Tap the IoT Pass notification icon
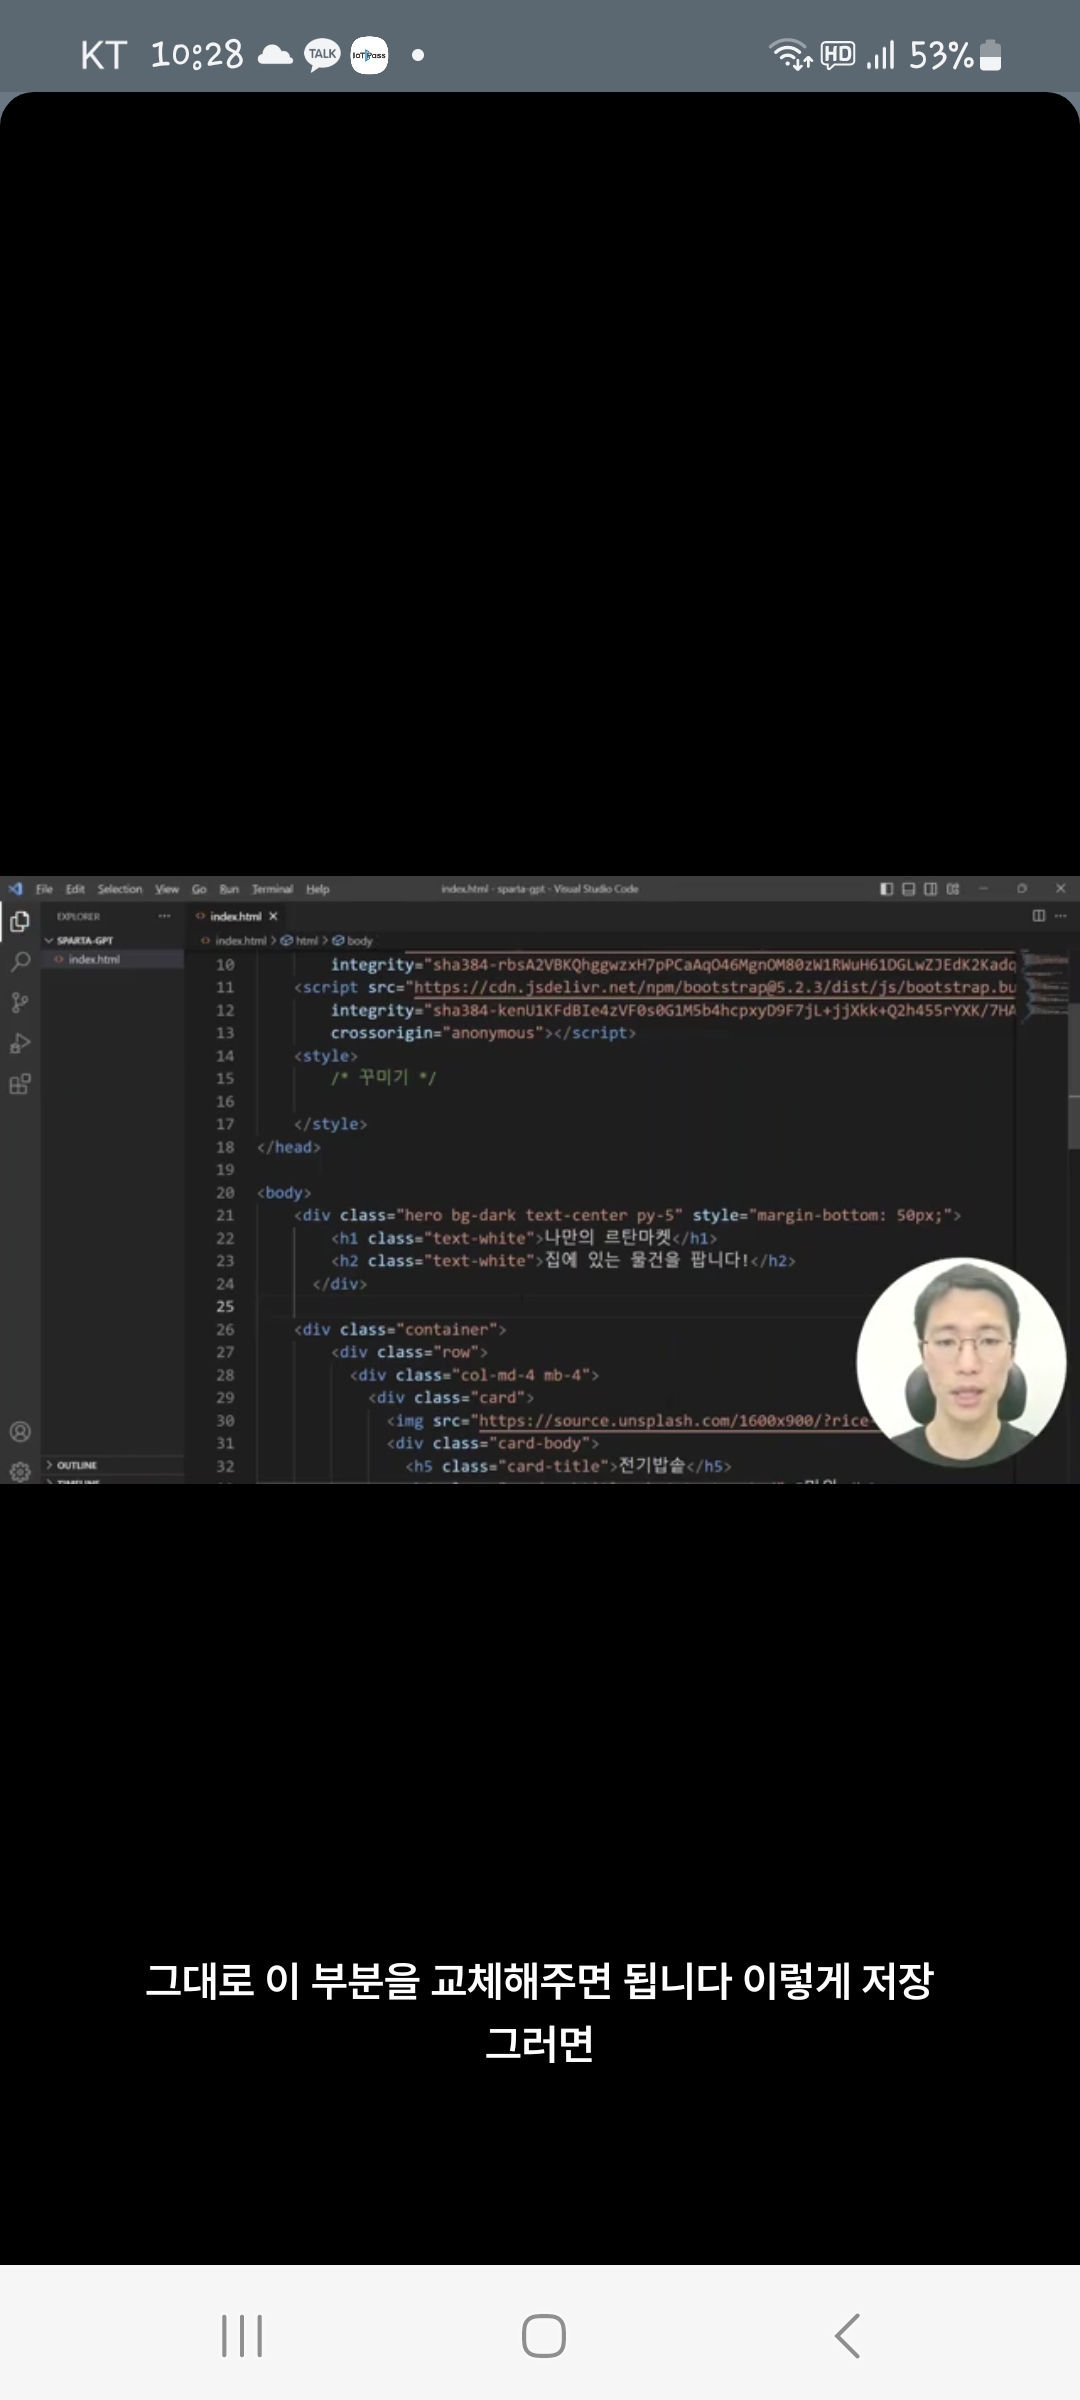 369,55
